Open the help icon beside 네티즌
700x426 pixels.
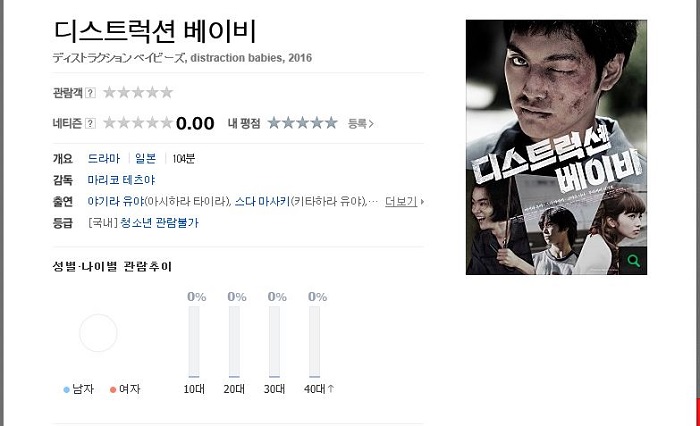tap(90, 123)
